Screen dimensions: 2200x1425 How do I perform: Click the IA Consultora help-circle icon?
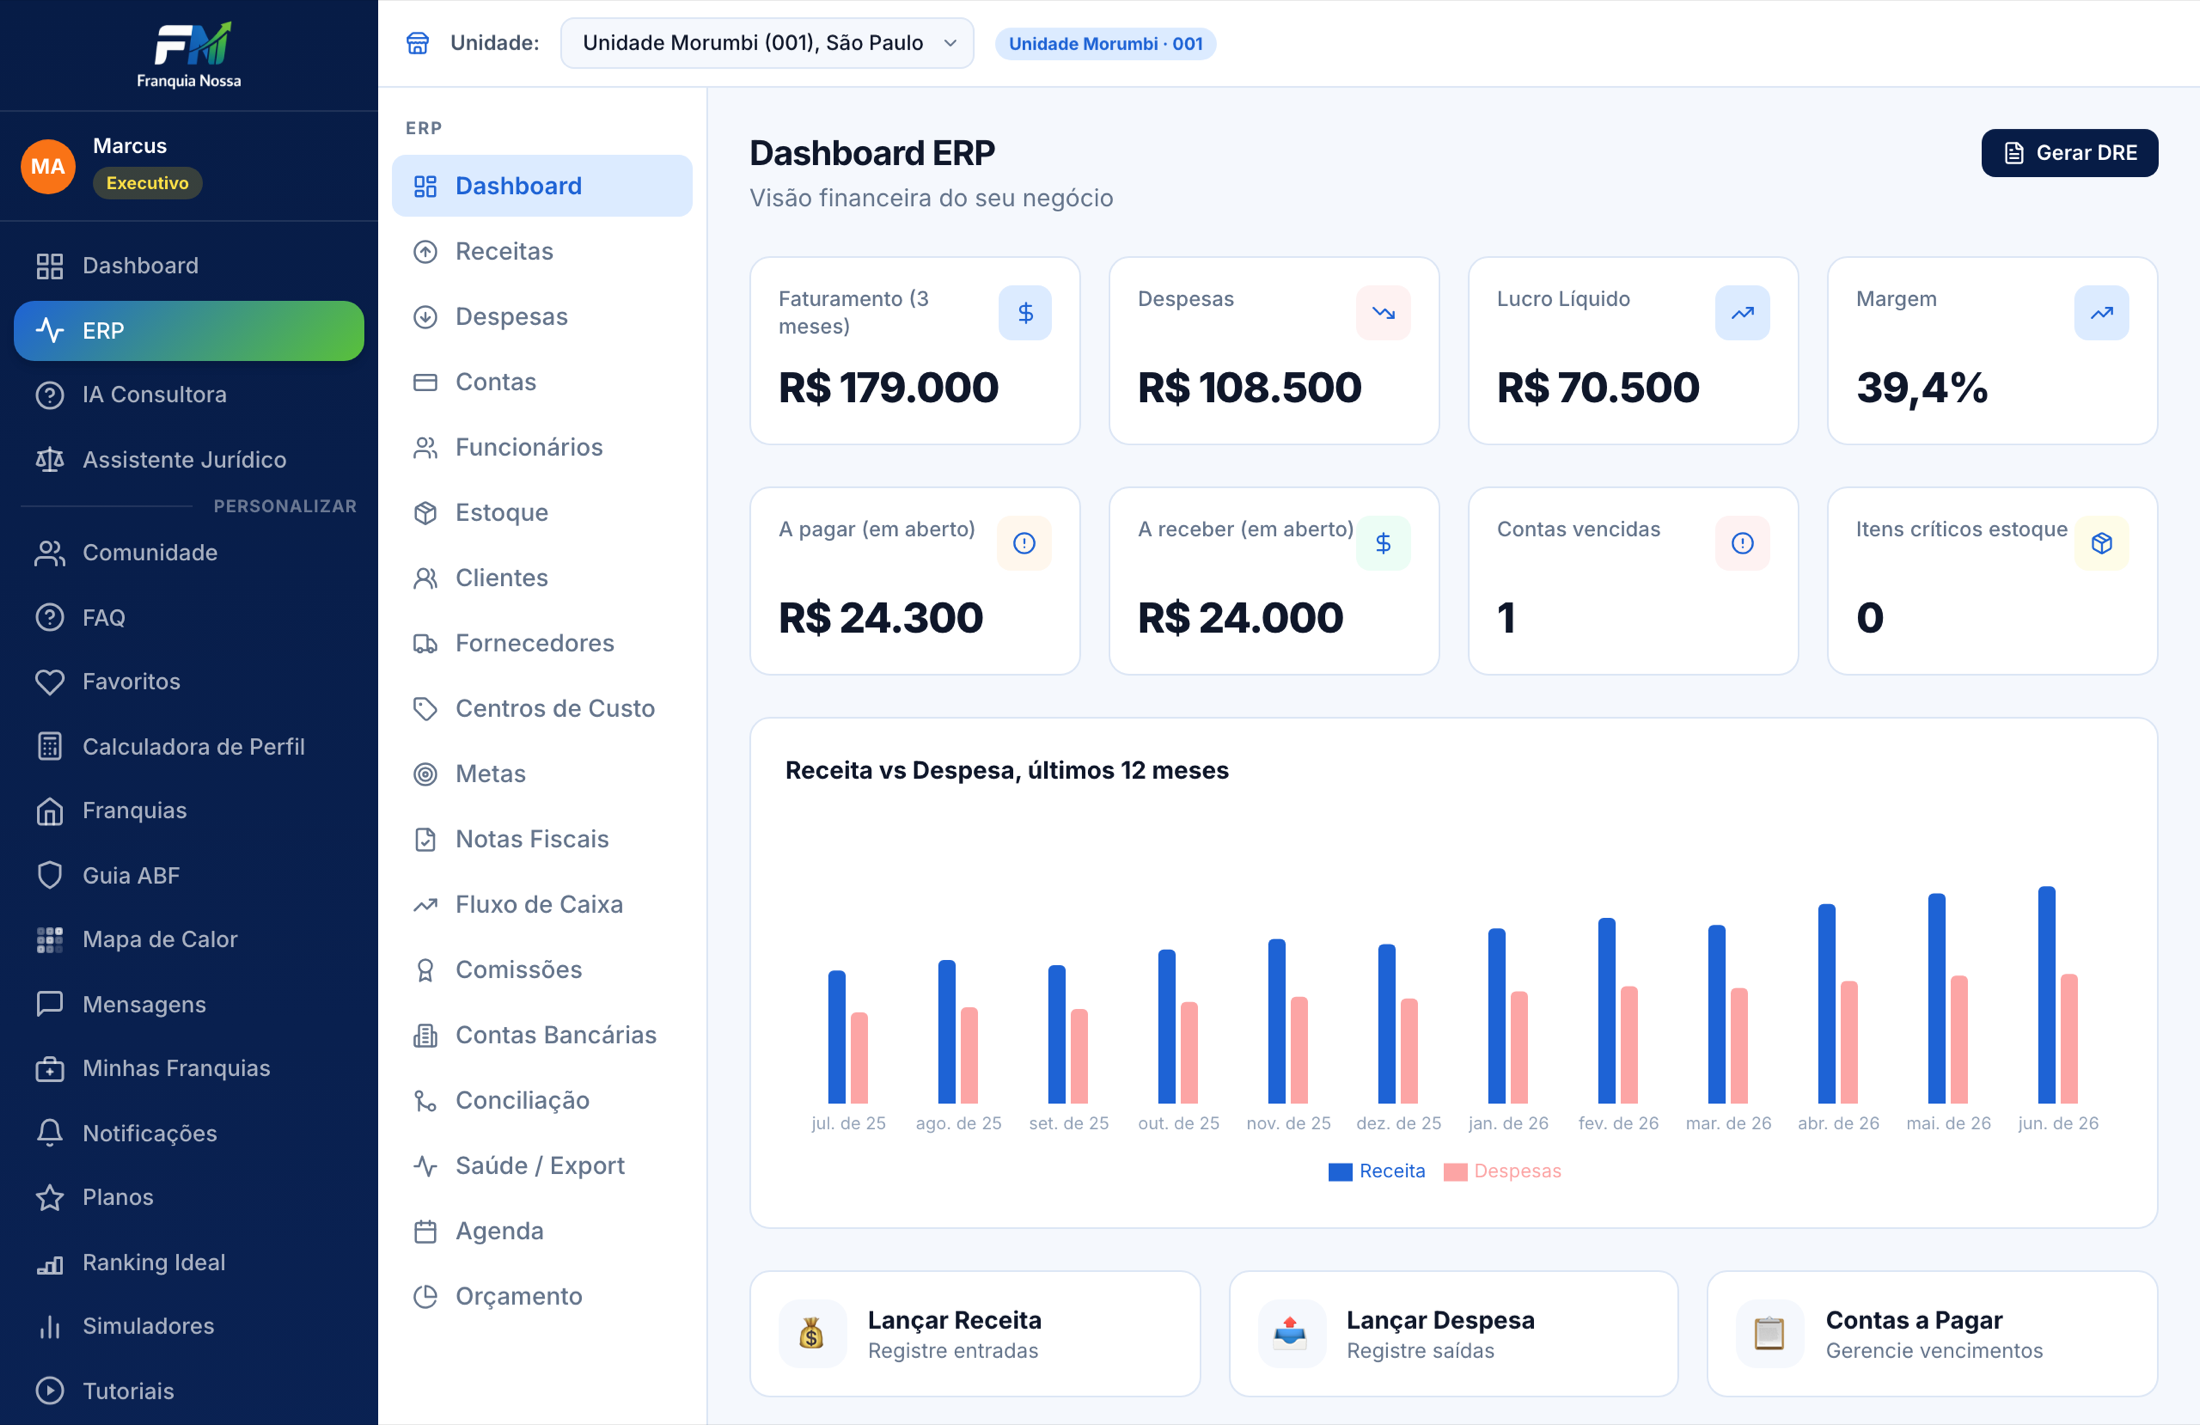50,395
